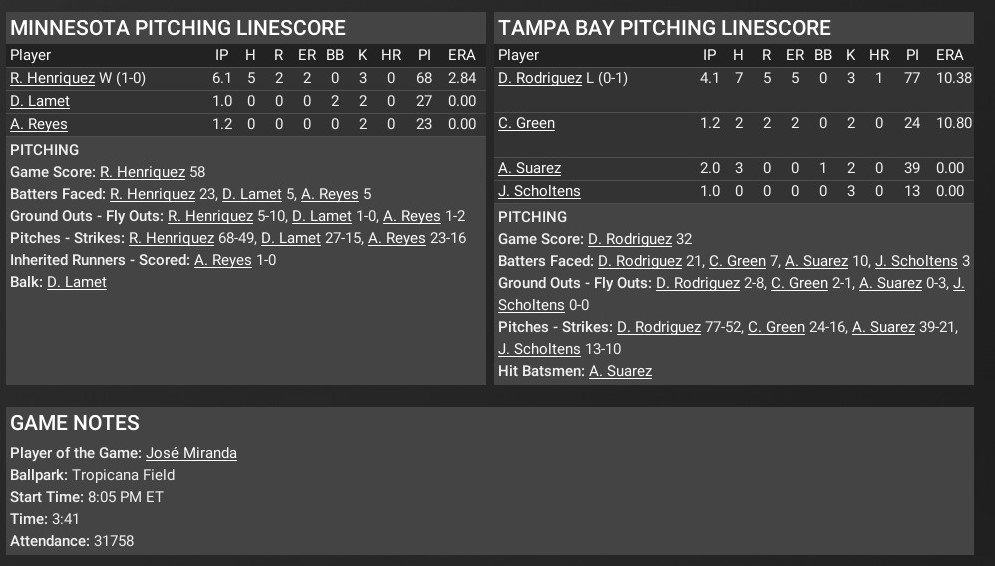Click ERA column header in Minnesota linescore

(x=461, y=55)
